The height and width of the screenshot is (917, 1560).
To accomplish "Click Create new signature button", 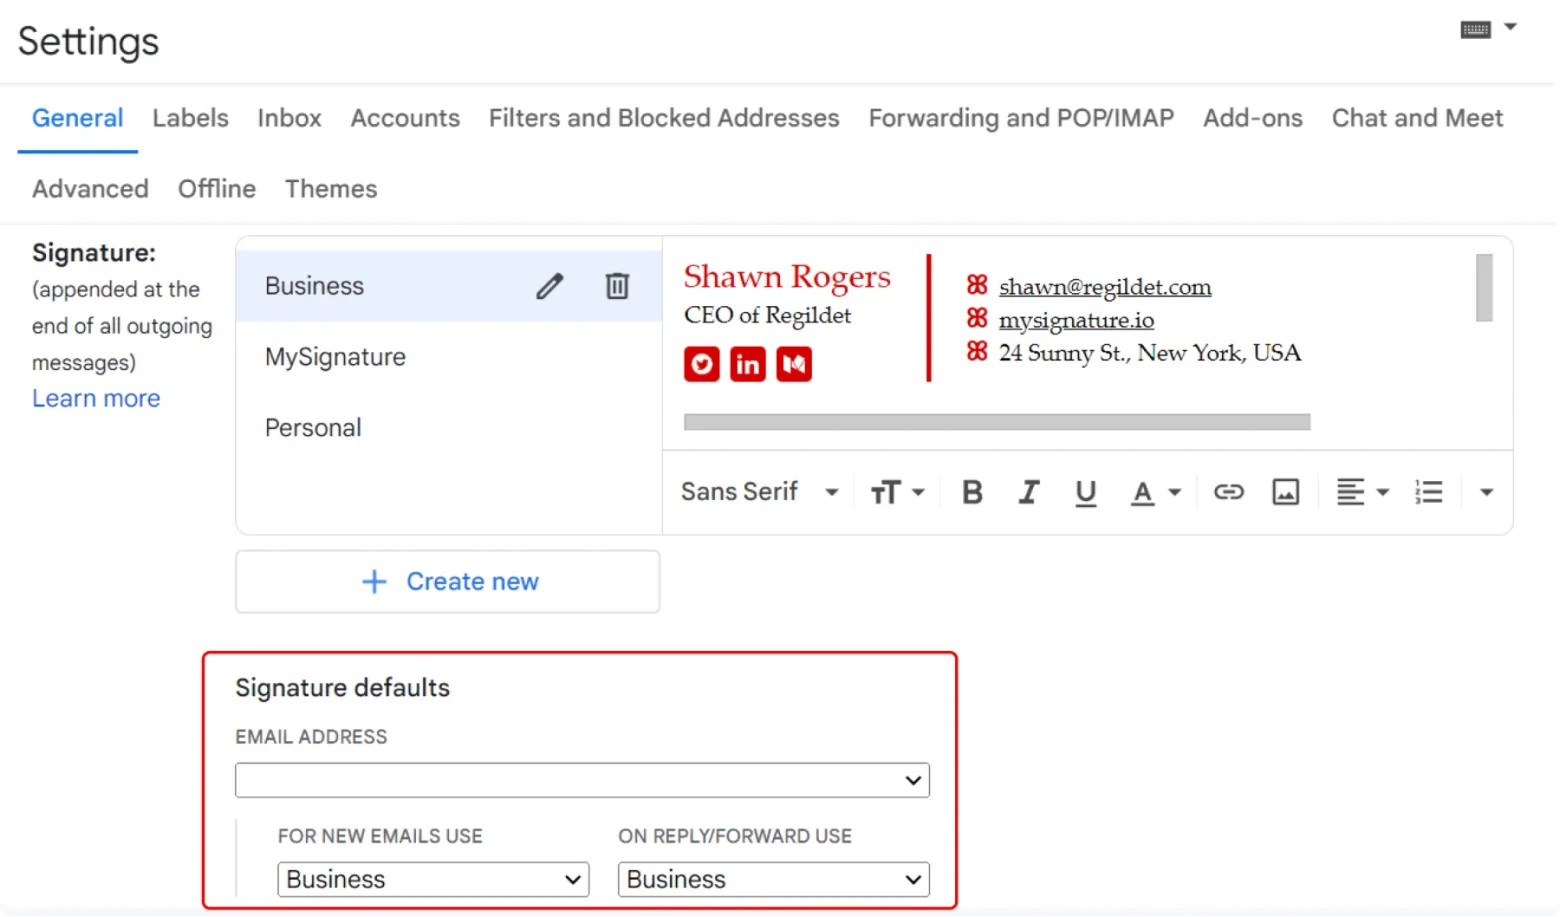I will coord(448,582).
